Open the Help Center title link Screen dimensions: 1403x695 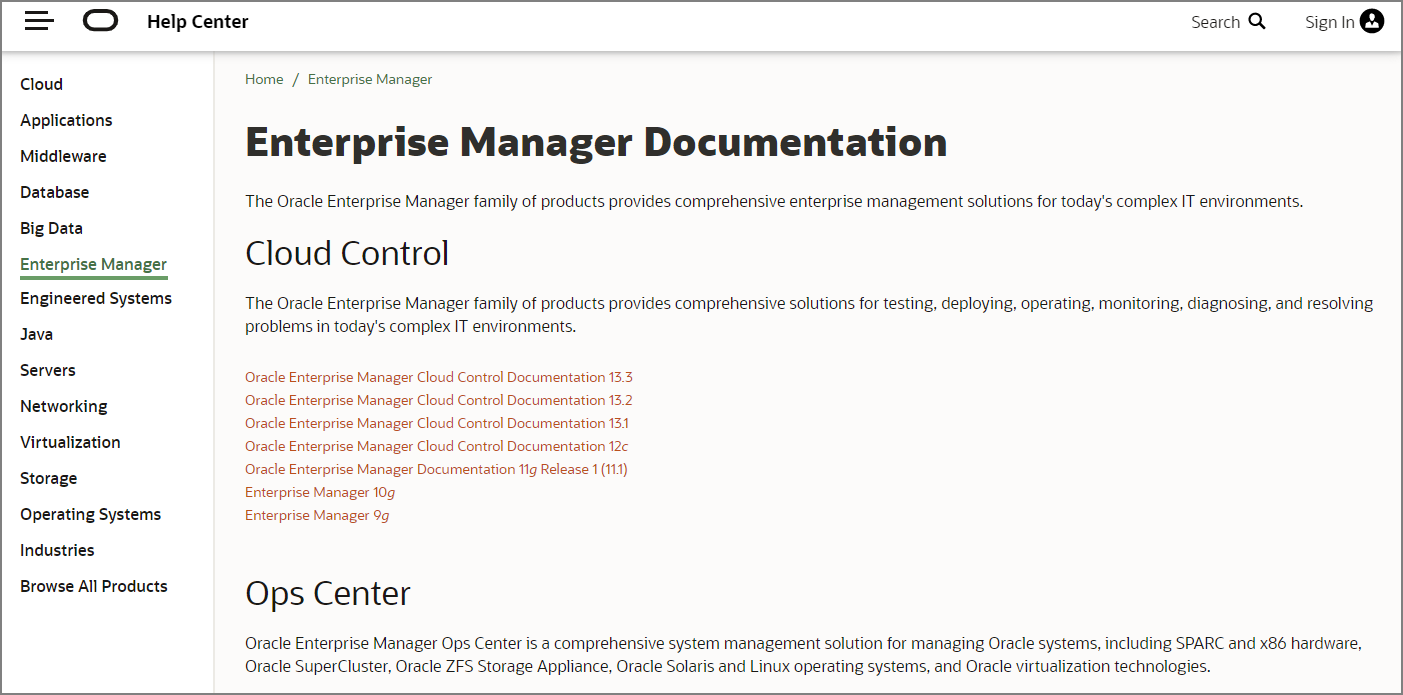click(x=198, y=21)
